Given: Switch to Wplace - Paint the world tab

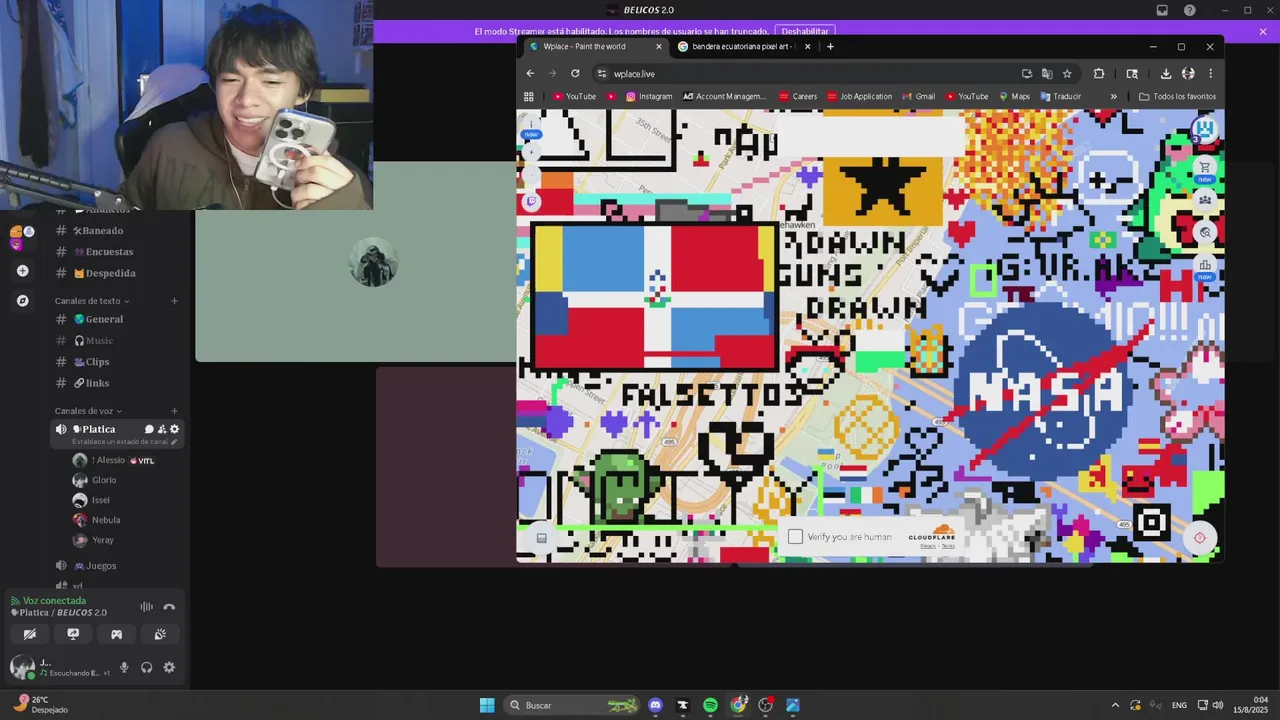Looking at the screenshot, I should [x=595, y=46].
